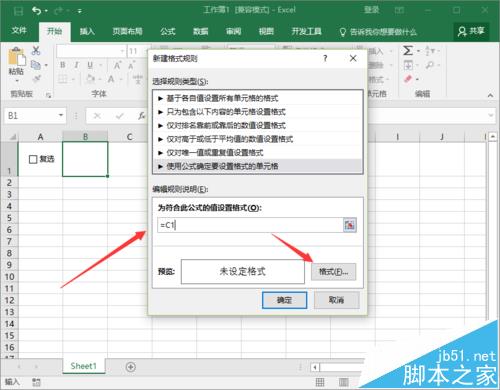Click the Sign in link in title bar

click(x=371, y=10)
